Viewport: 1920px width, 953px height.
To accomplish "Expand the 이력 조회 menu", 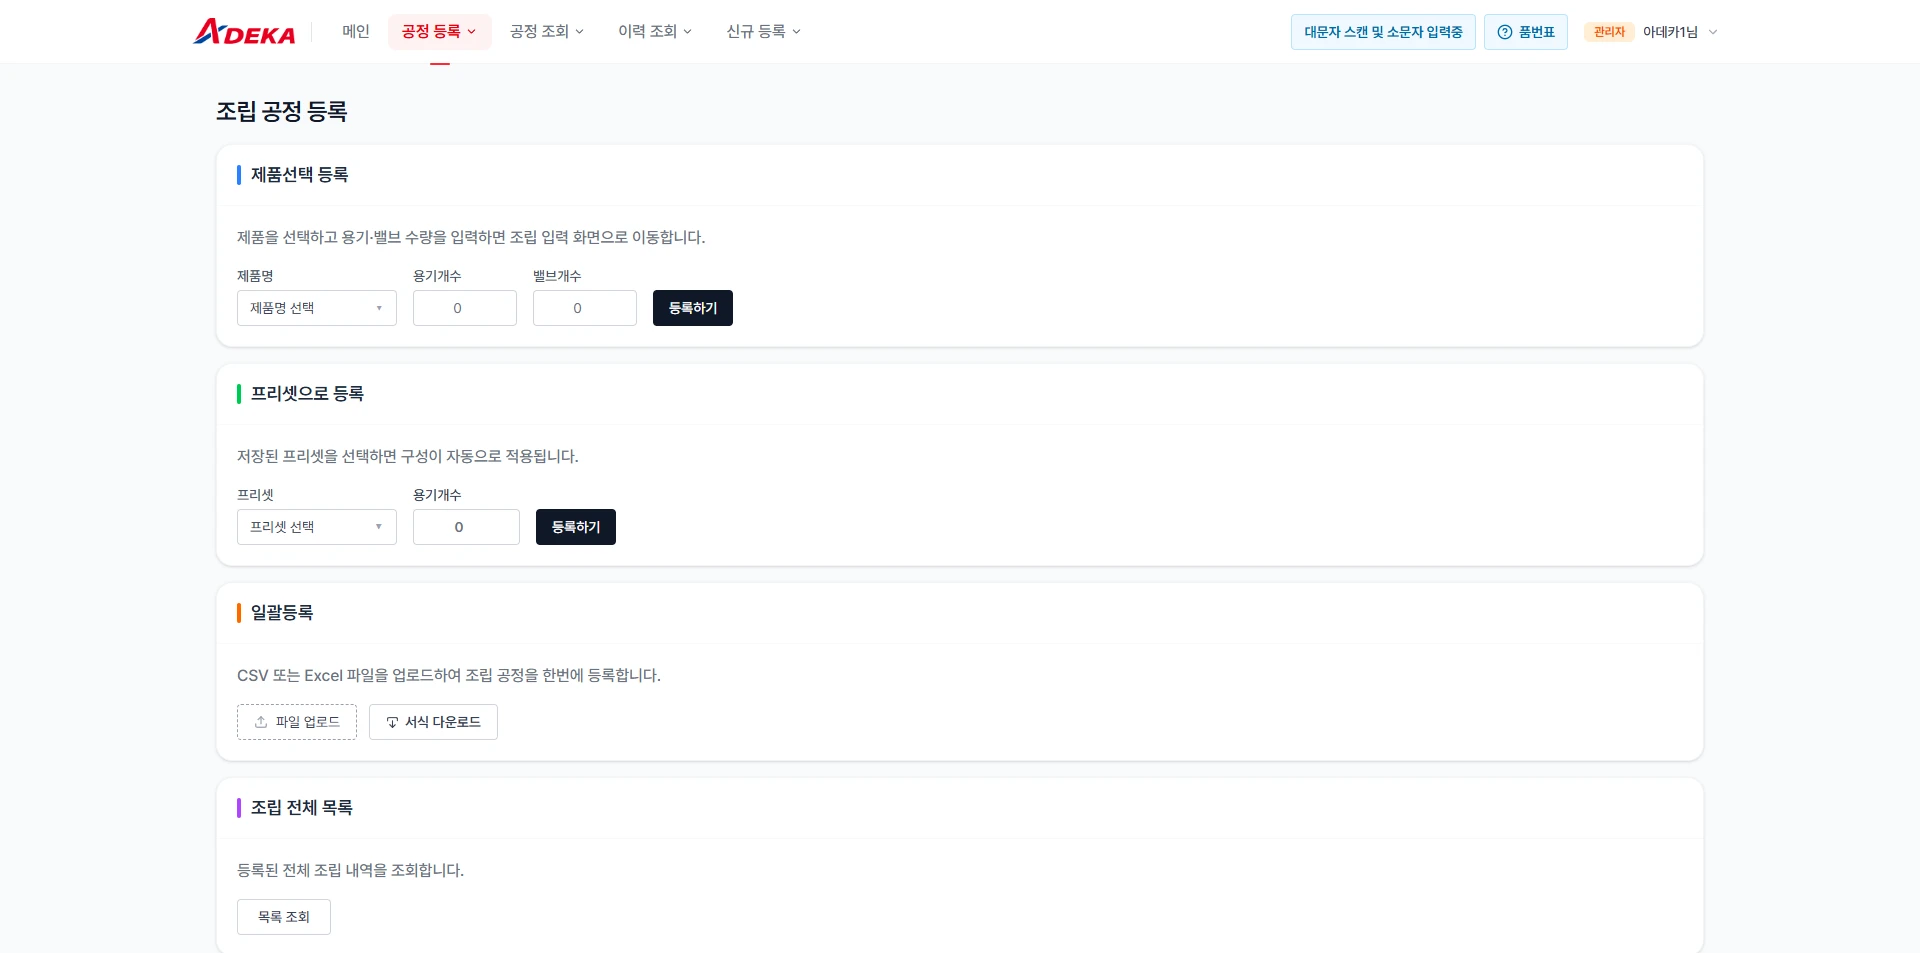I will pyautogui.click(x=655, y=32).
